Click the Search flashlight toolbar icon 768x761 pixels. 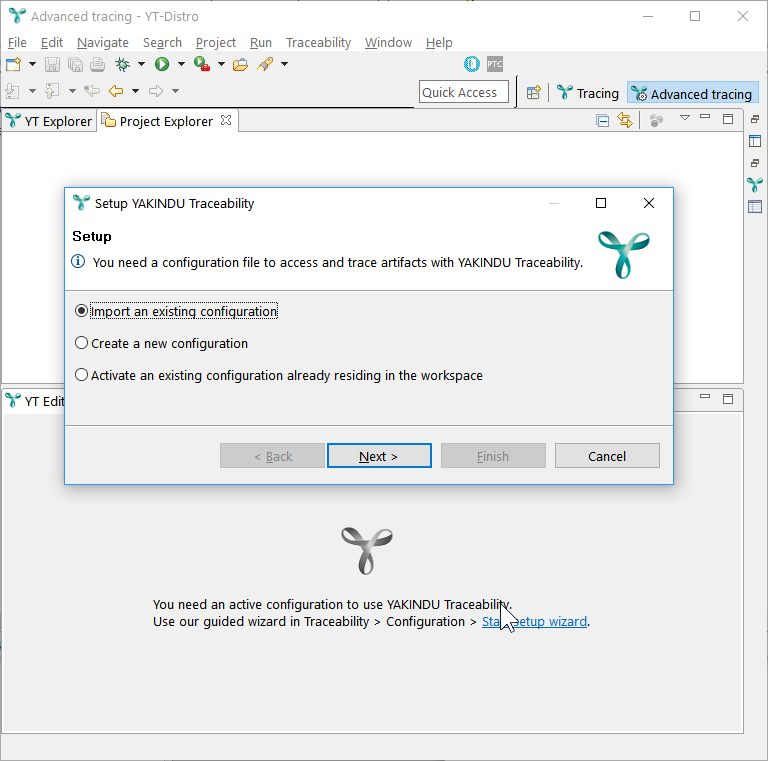tap(265, 64)
